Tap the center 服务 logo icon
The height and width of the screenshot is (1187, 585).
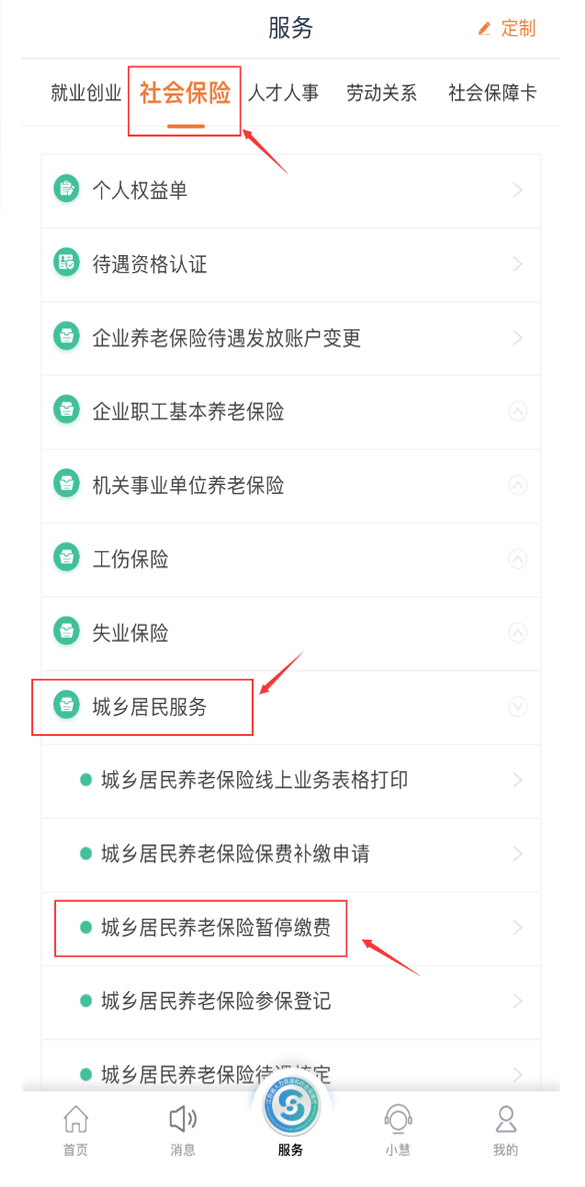point(291,1107)
